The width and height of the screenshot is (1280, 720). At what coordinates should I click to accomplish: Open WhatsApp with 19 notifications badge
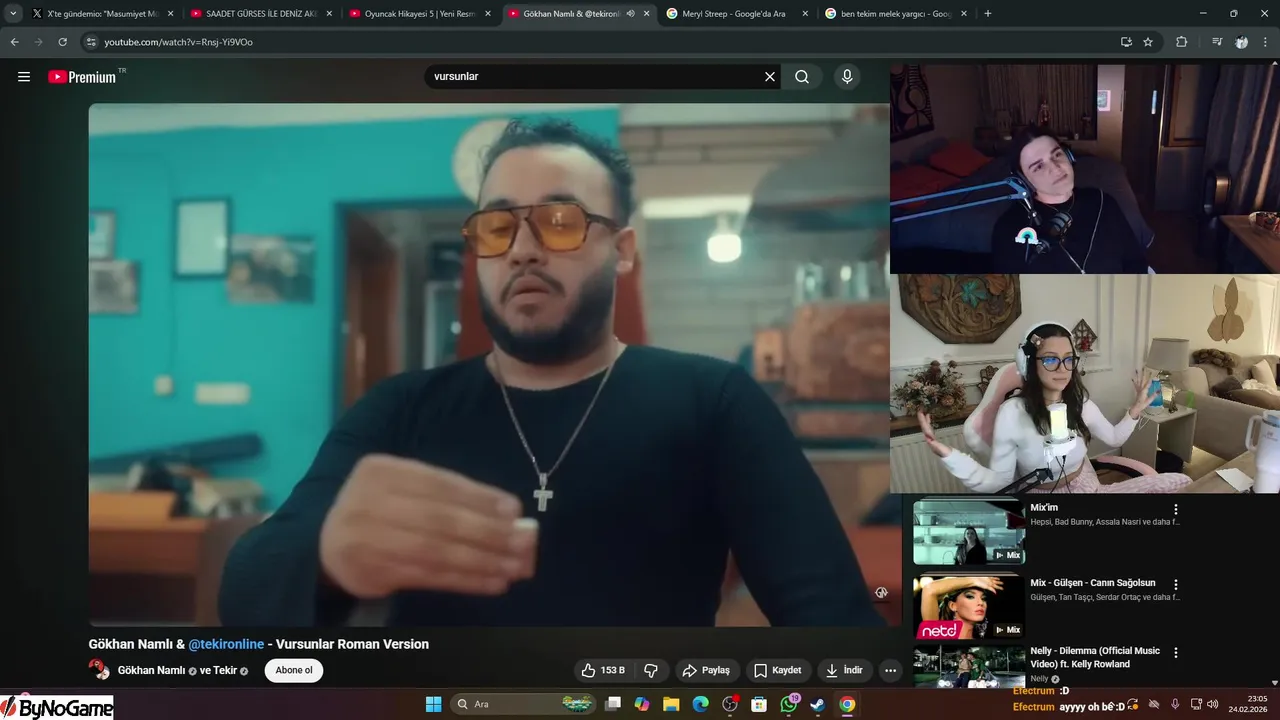(789, 704)
